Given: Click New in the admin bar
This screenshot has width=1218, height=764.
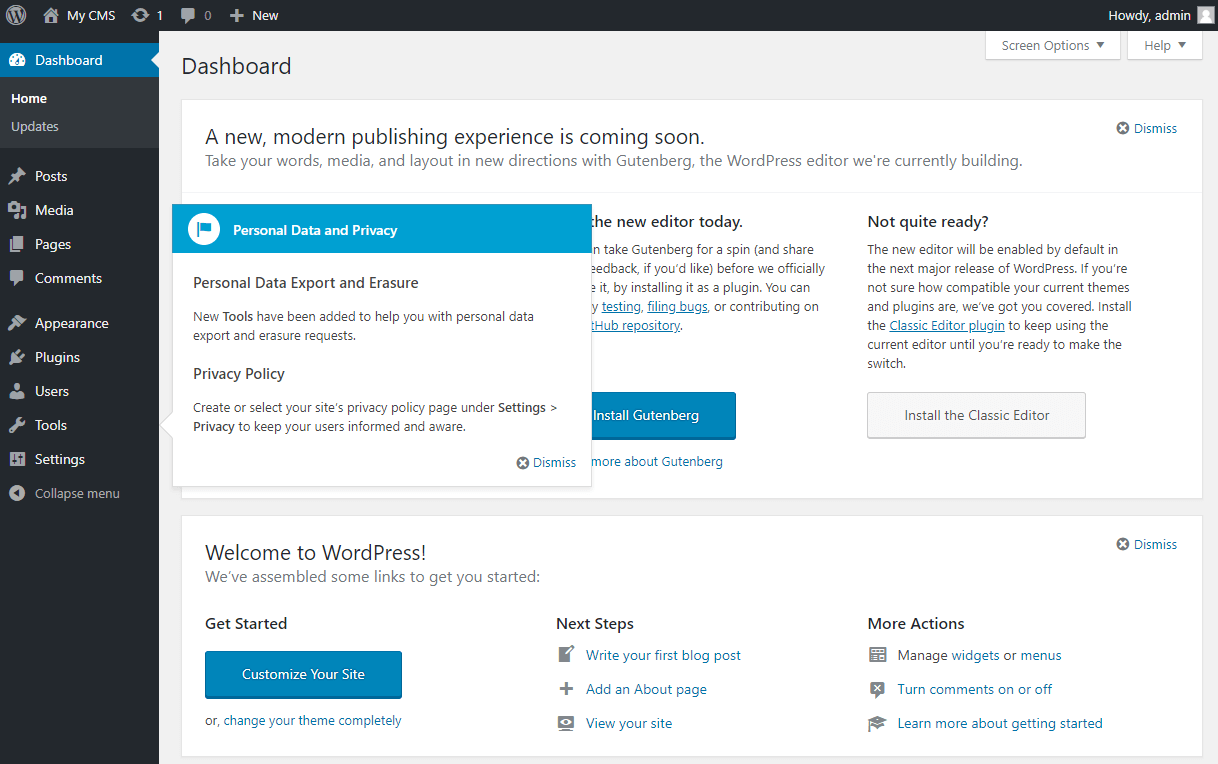Looking at the screenshot, I should (x=265, y=15).
